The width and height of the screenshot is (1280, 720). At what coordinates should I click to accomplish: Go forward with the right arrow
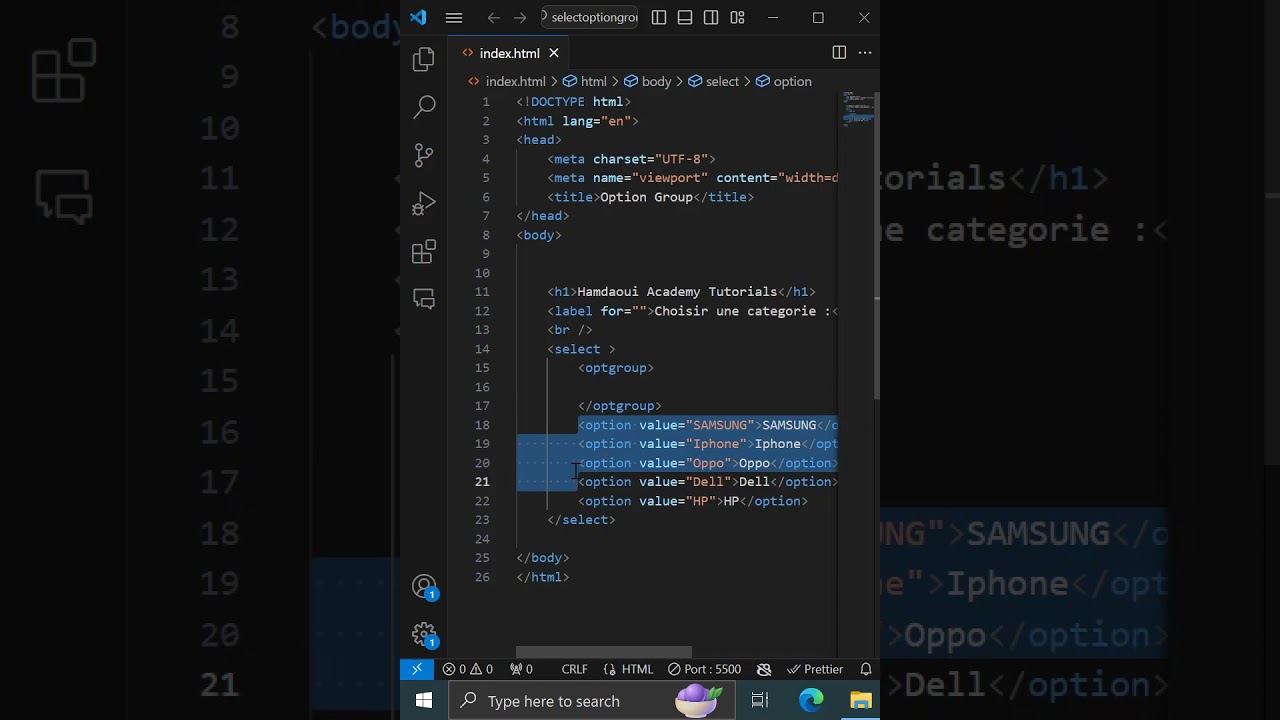point(520,17)
